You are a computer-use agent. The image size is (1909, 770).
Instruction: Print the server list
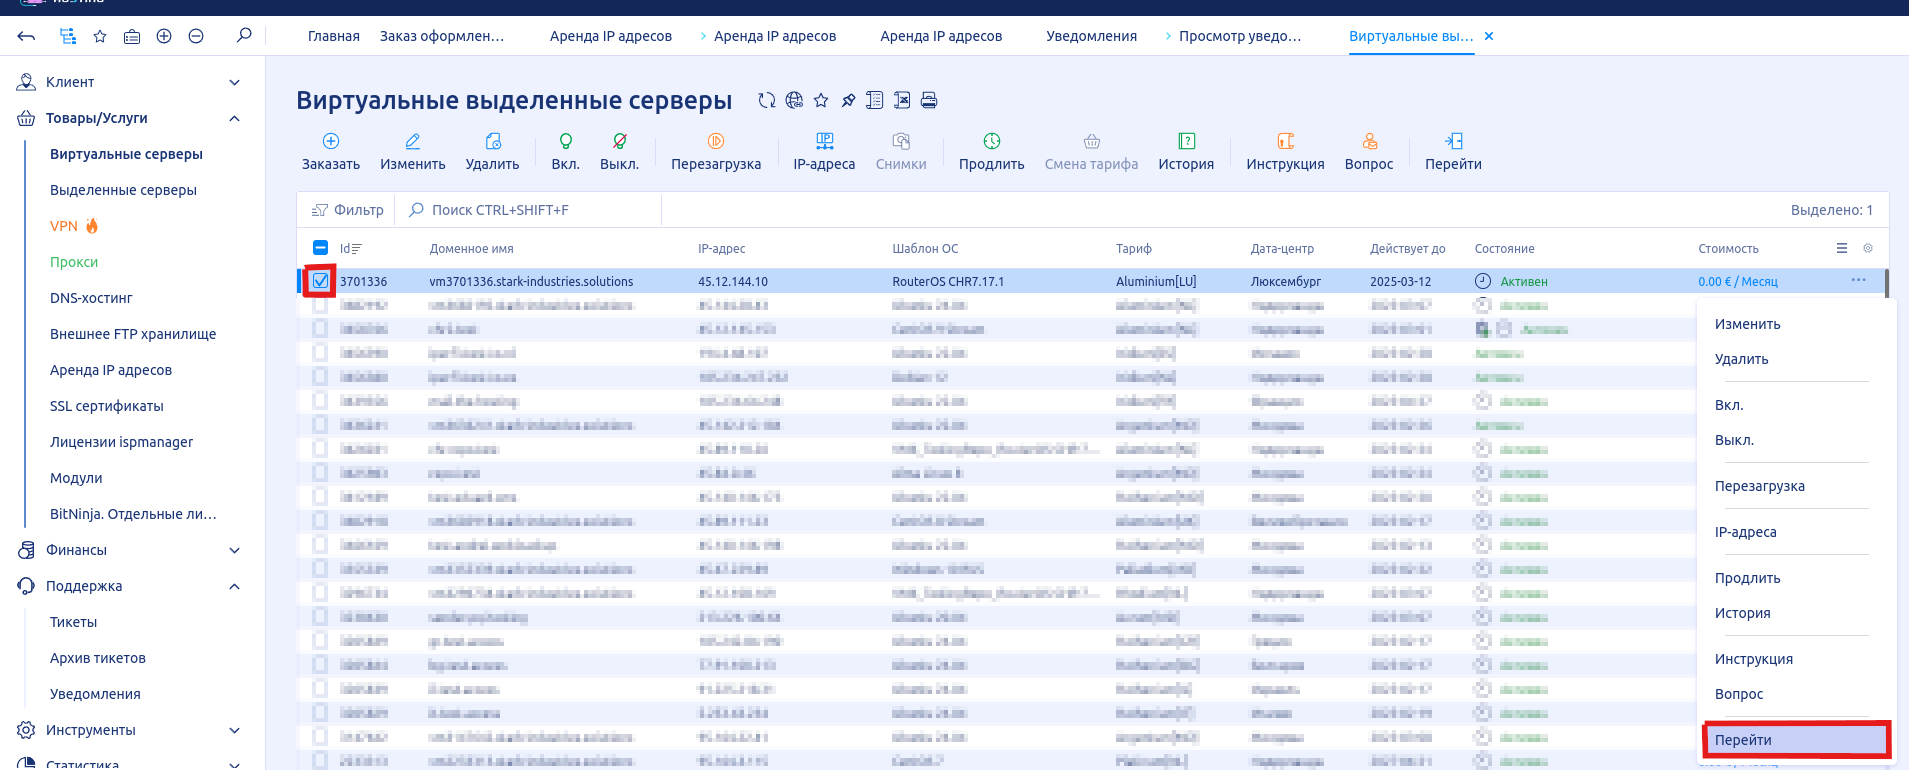(929, 100)
